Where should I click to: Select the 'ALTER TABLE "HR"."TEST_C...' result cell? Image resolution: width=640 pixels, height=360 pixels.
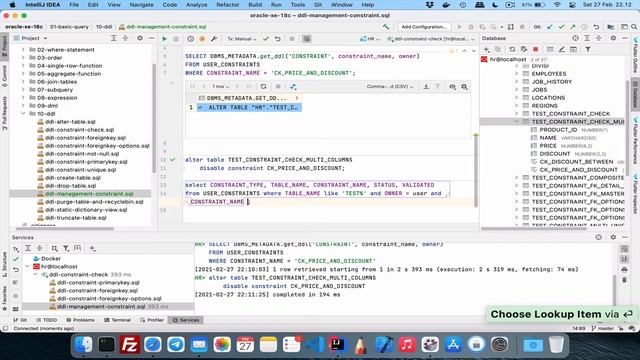(249, 107)
